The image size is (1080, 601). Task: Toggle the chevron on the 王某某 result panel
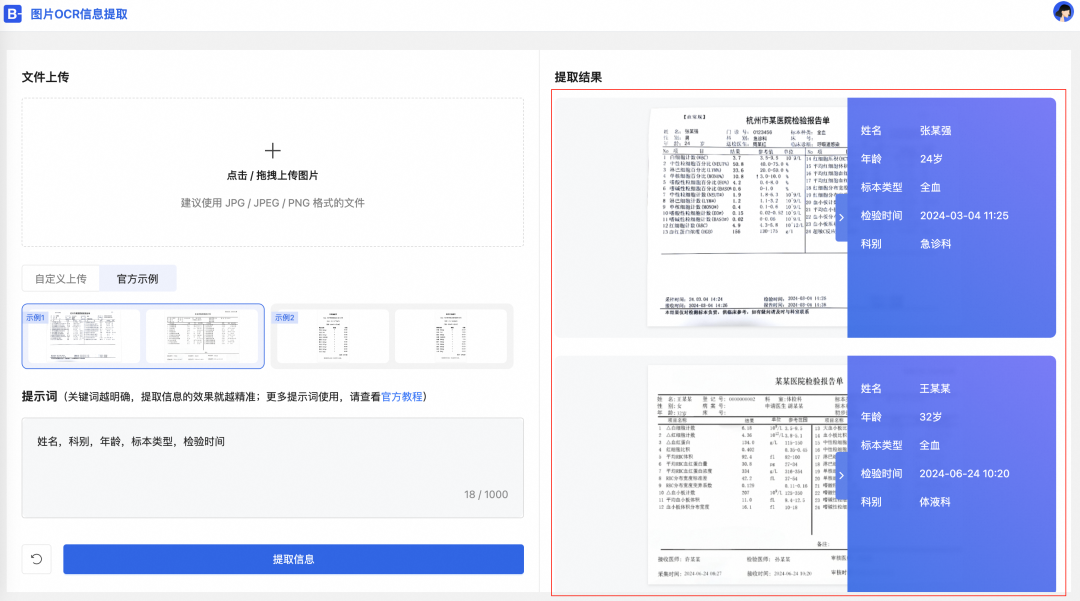click(841, 475)
